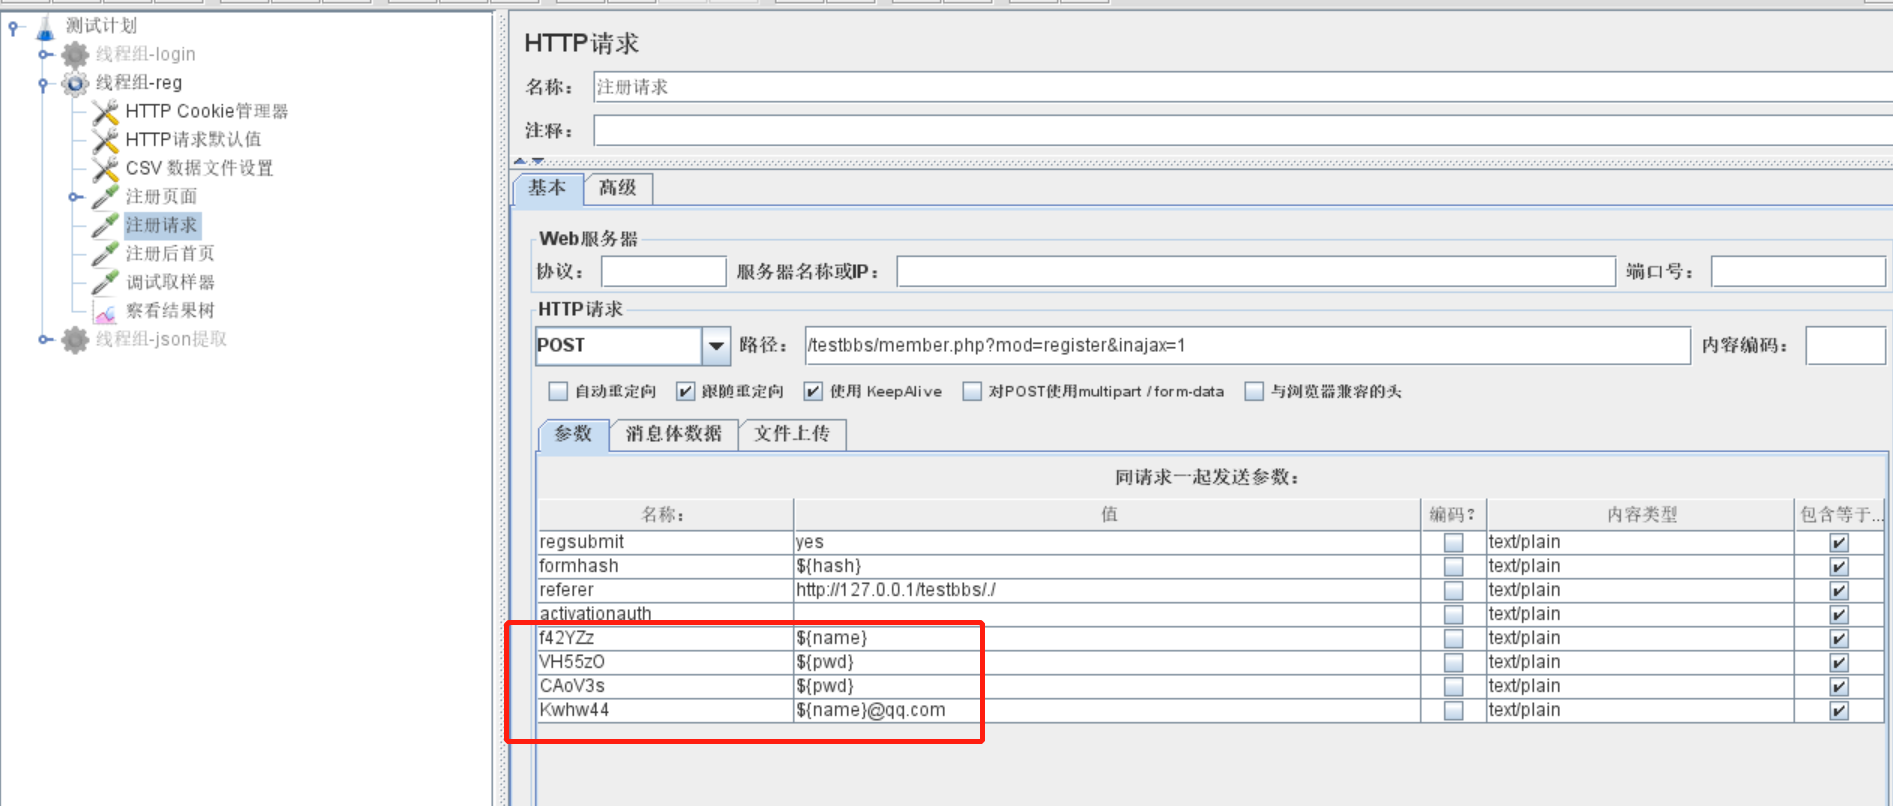Viewport: 1893px width, 806px height.
Task: Click the POST method combo box field
Action: point(618,346)
